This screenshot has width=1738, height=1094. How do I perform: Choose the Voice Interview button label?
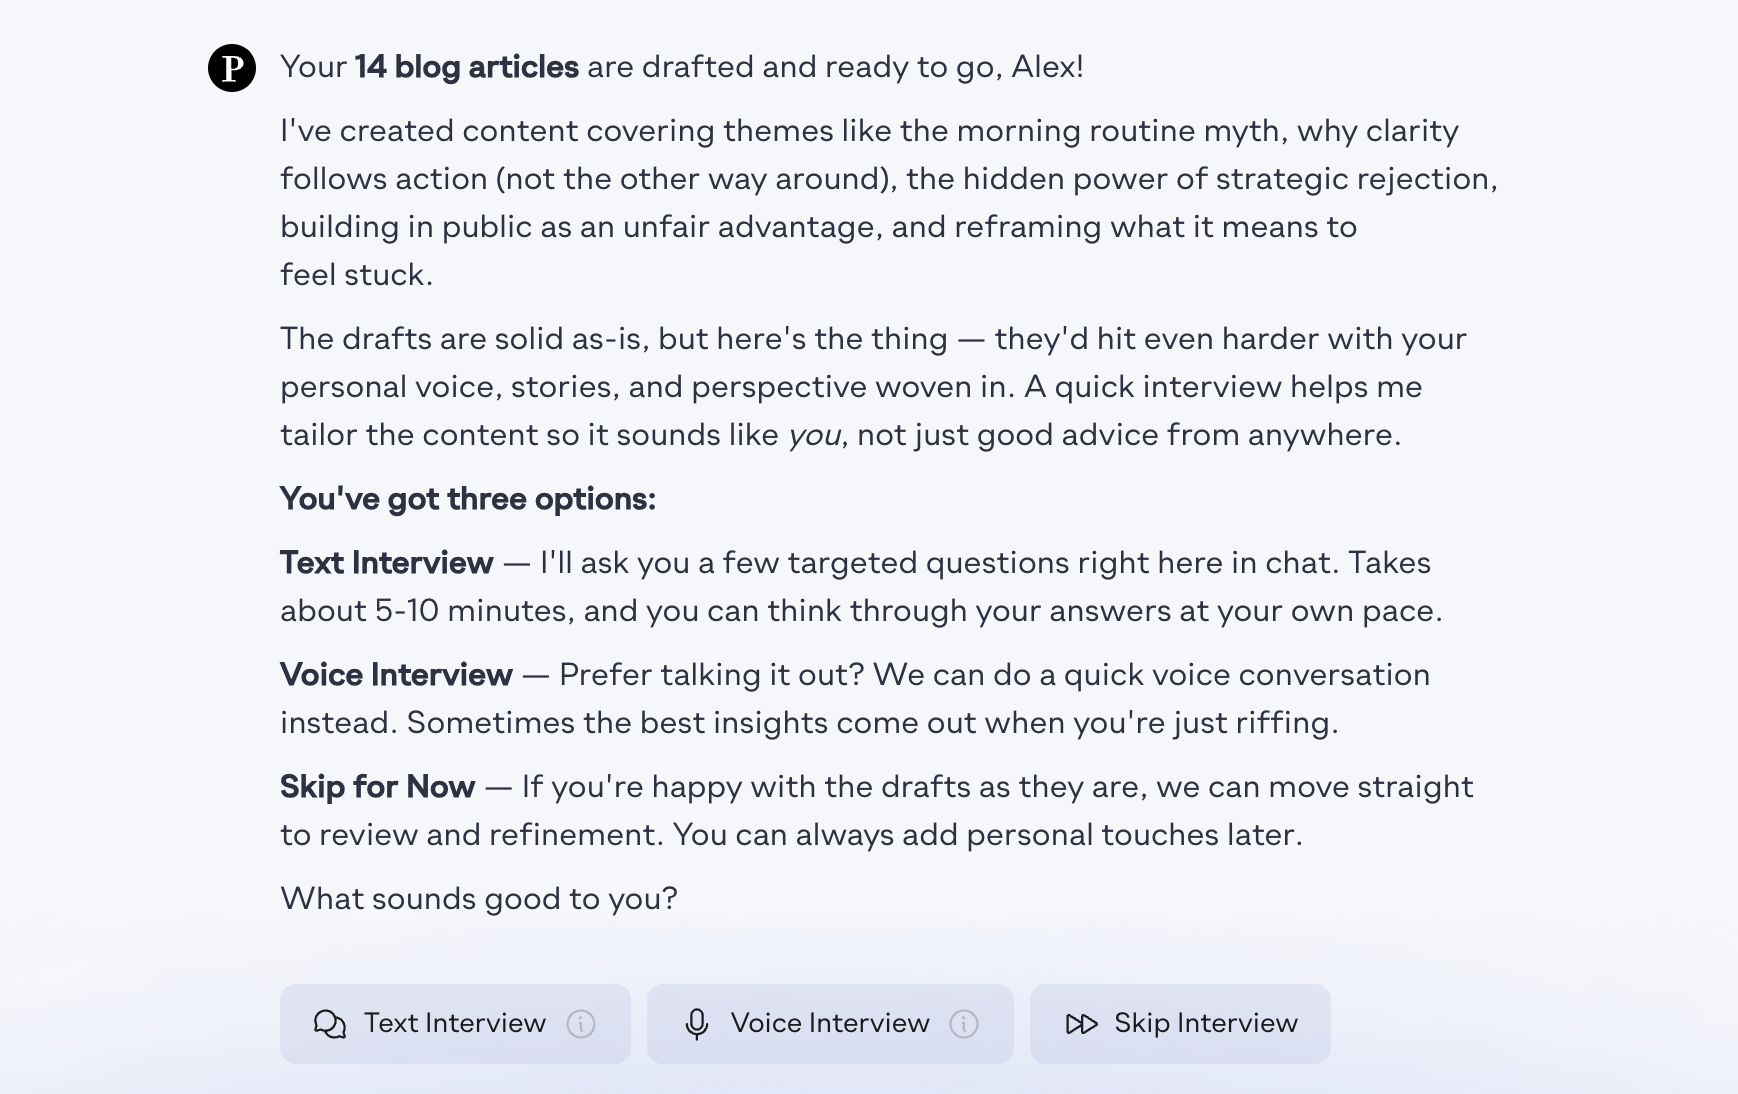tap(830, 1023)
